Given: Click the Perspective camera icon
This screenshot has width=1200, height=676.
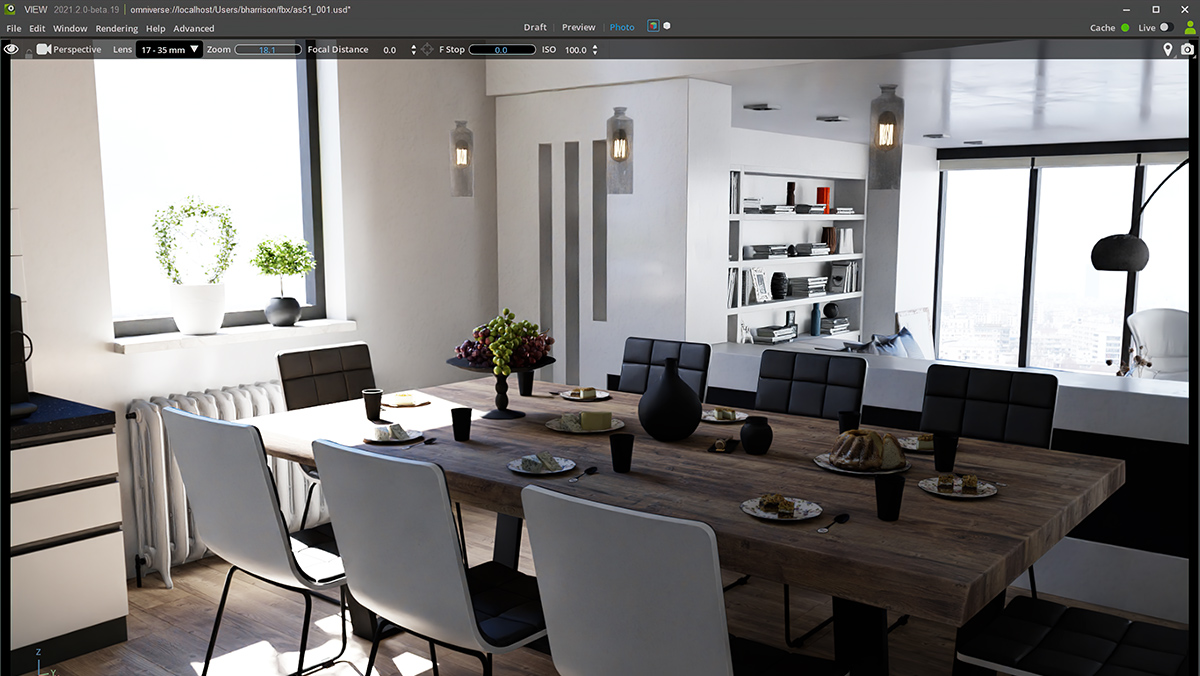Looking at the screenshot, I should click(43, 49).
